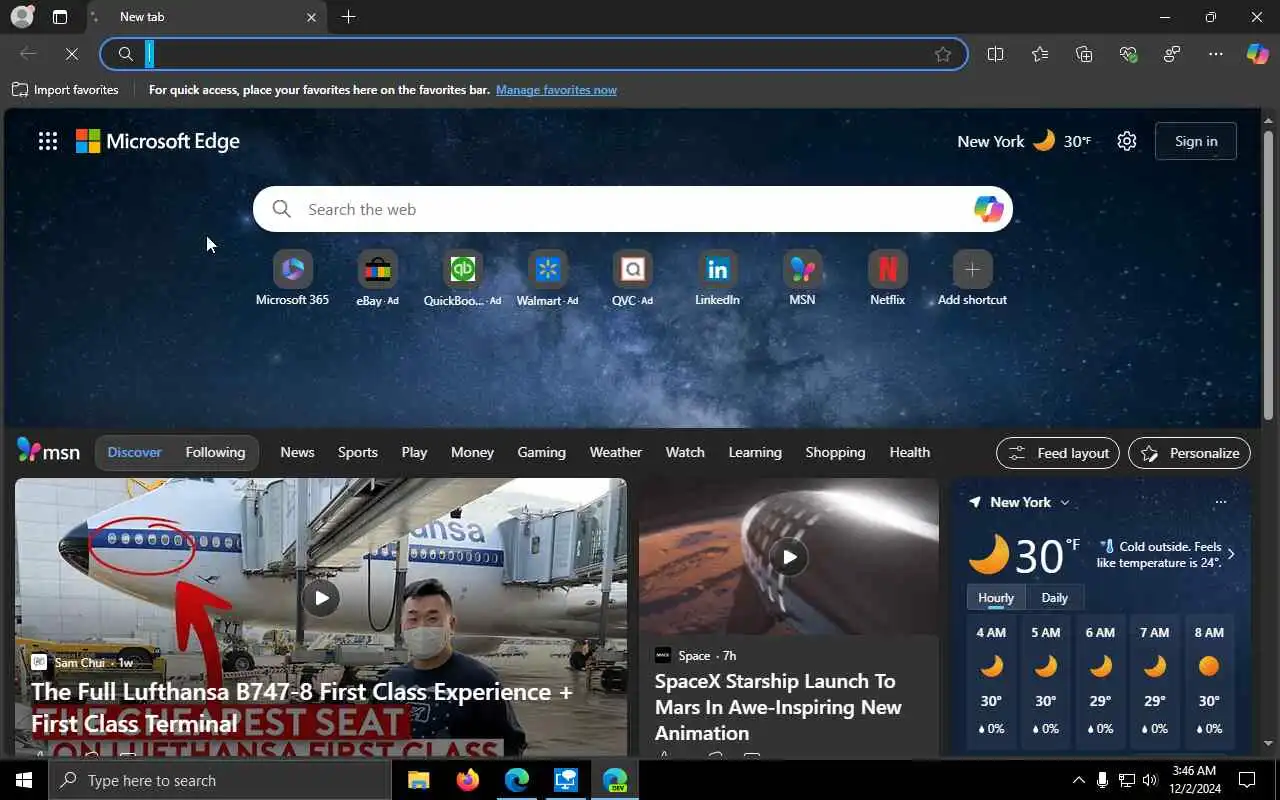Open page settings gear

click(1127, 141)
